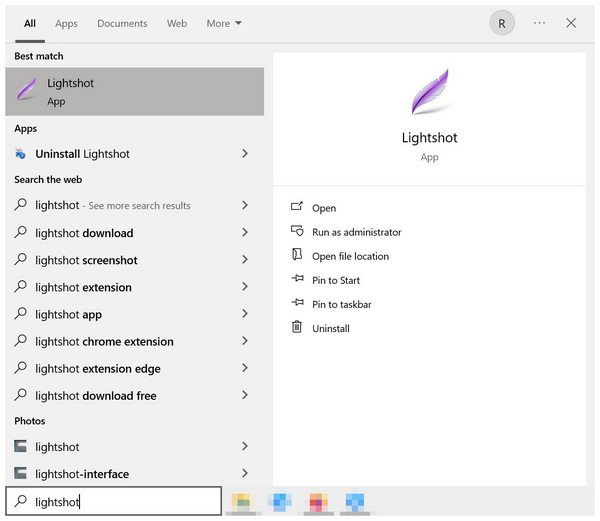
Task: Expand arrow for 'lightshot - See more search results'
Action: coord(245,205)
